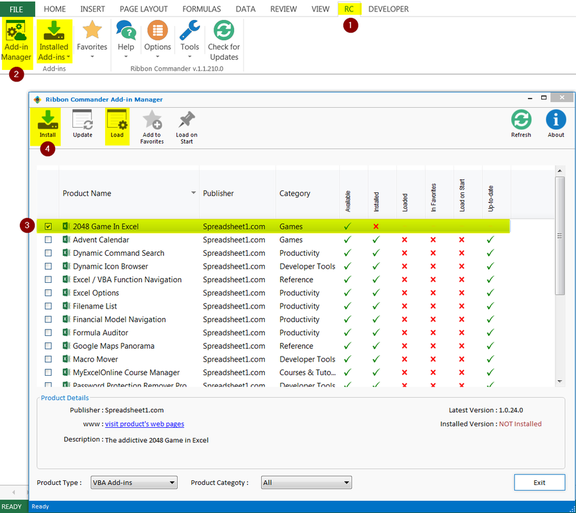Uncheck the 2048 Game In Excel checkbox
This screenshot has width=576, height=513.
48,226
